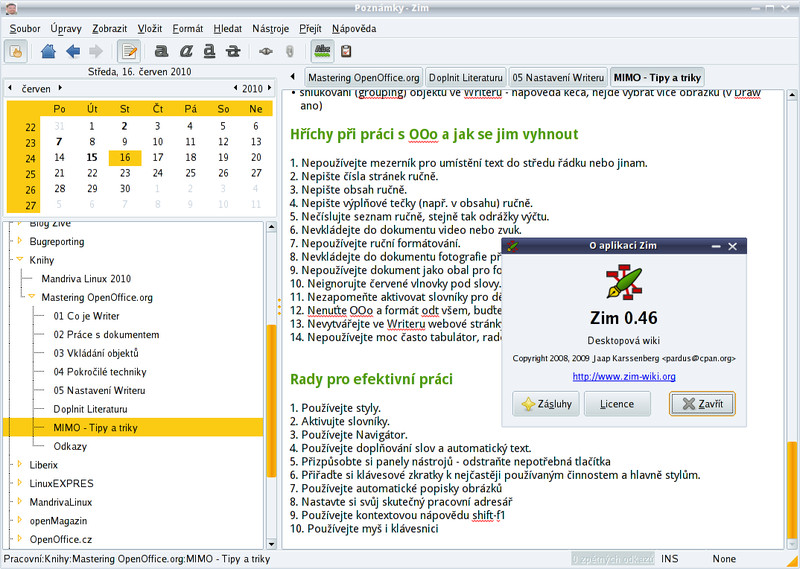The height and width of the screenshot is (569, 800).
Task: Open the Zobrazit menu
Action: tap(109, 29)
